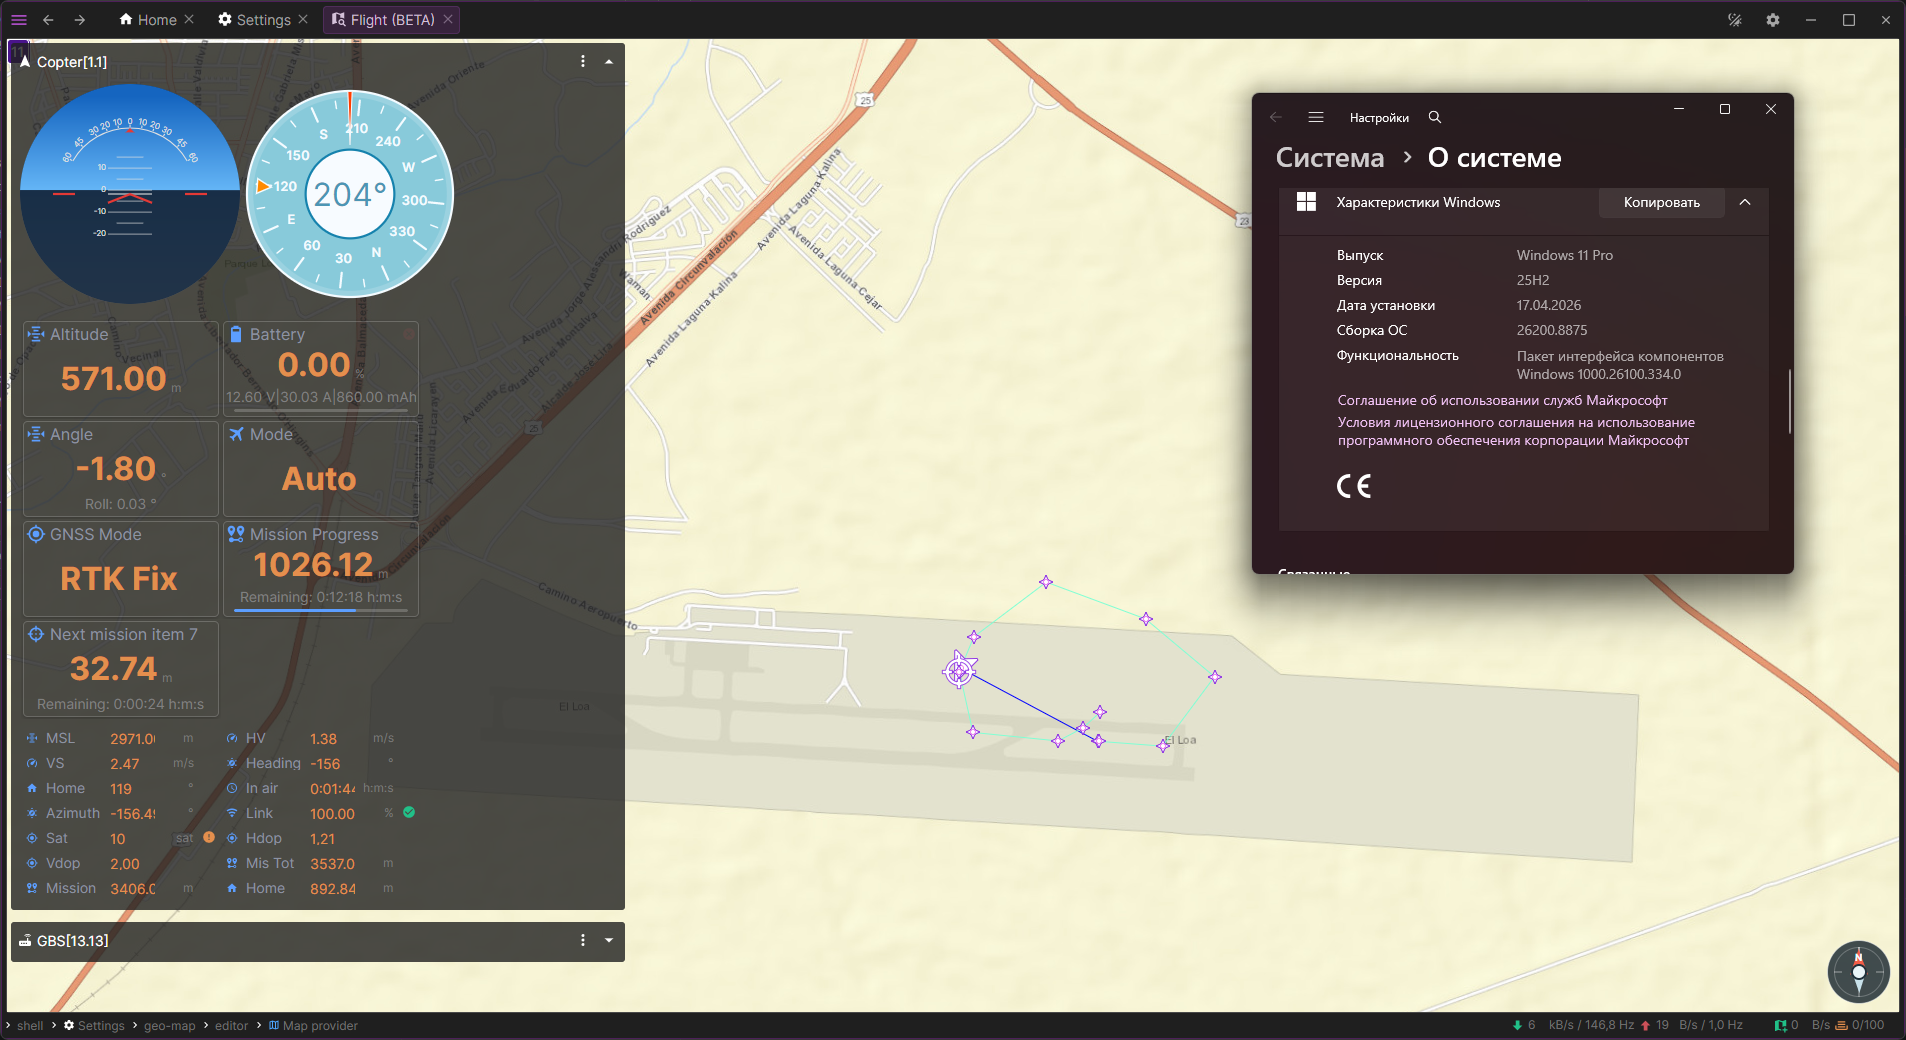
Task: Click the mission progress bar
Action: 320,609
